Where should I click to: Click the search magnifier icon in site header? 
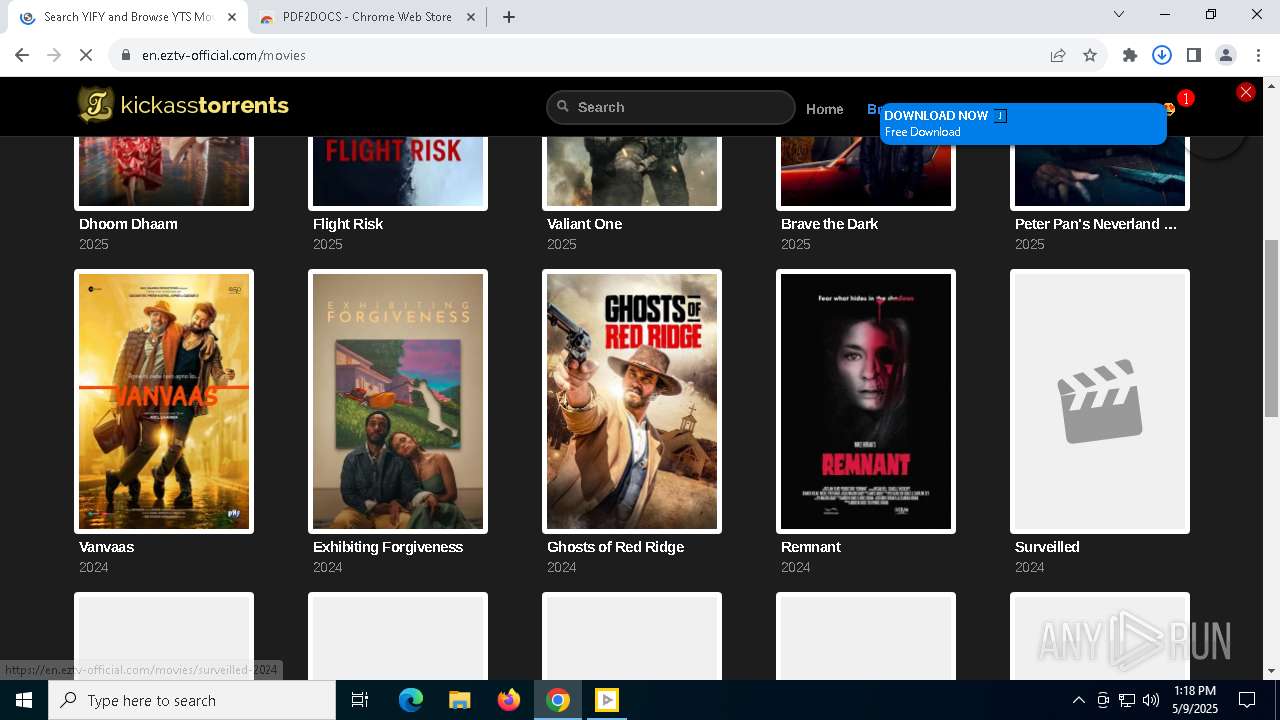(563, 106)
